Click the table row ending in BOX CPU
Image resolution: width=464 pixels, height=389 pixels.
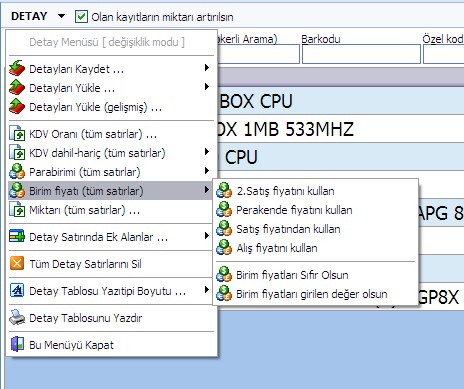coord(341,101)
